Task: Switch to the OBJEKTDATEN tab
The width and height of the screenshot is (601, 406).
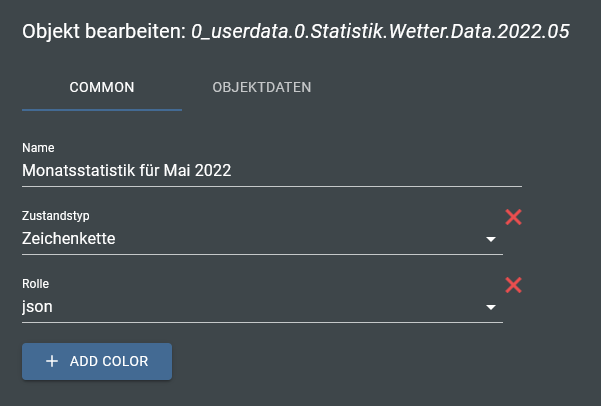Action: click(x=262, y=87)
